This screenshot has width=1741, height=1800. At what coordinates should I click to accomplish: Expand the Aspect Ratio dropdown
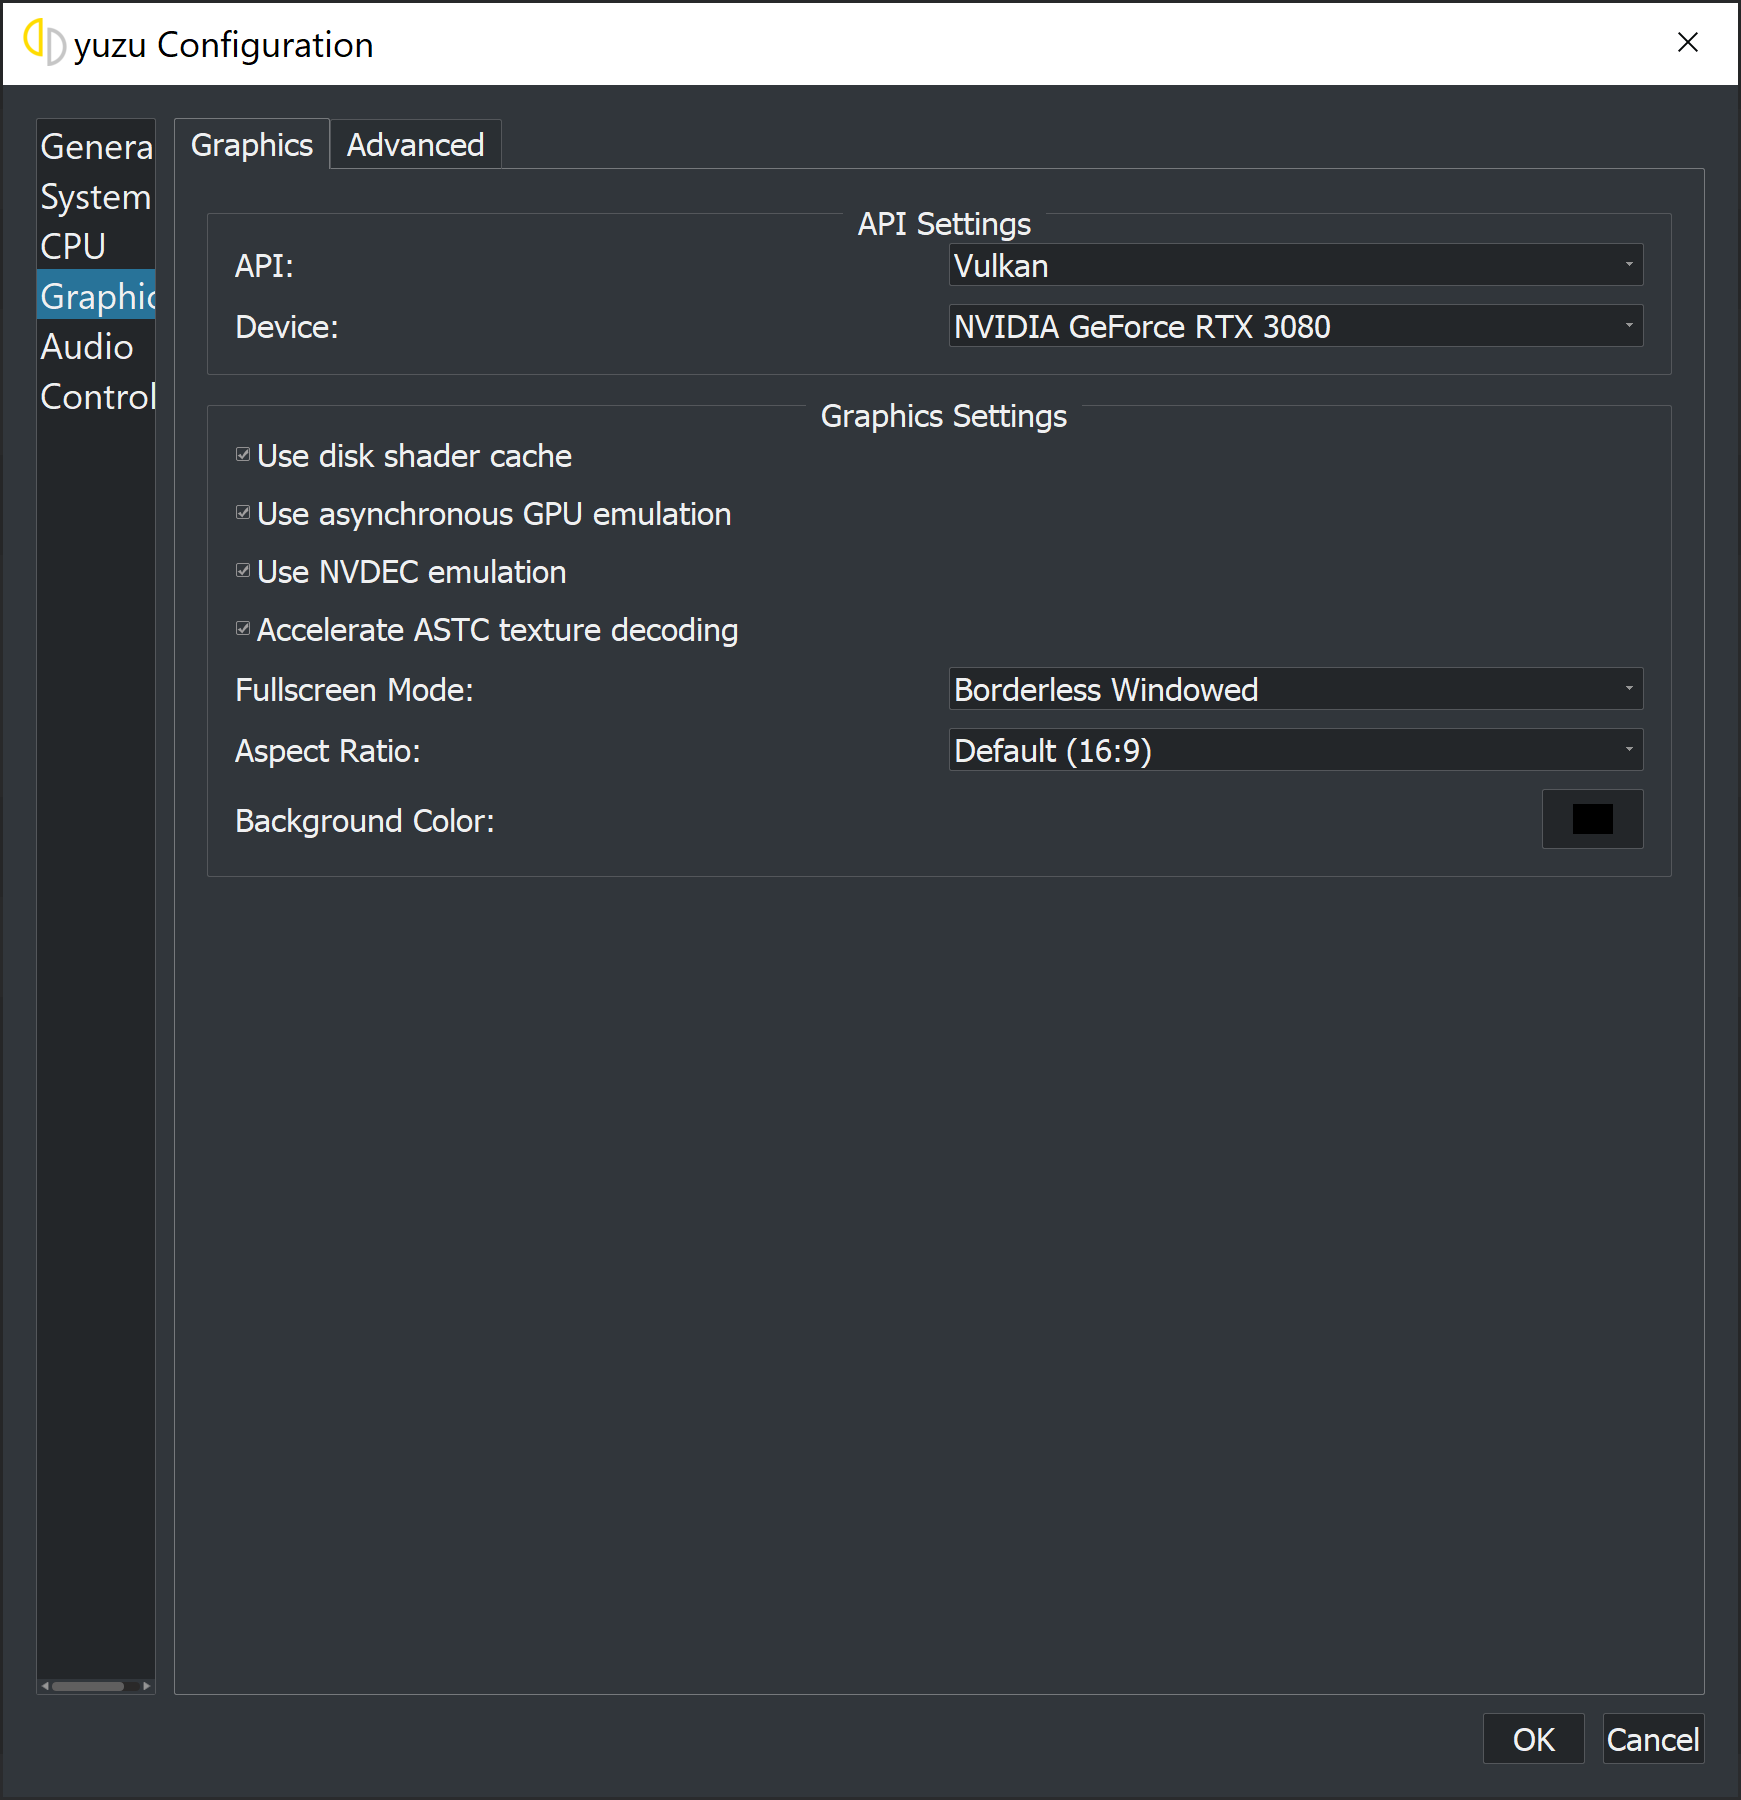(x=1295, y=750)
